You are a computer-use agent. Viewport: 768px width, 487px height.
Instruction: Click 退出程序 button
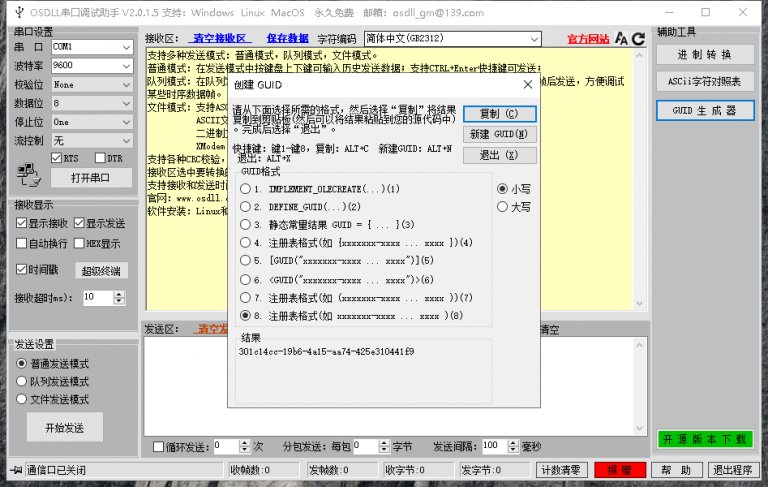click(733, 470)
